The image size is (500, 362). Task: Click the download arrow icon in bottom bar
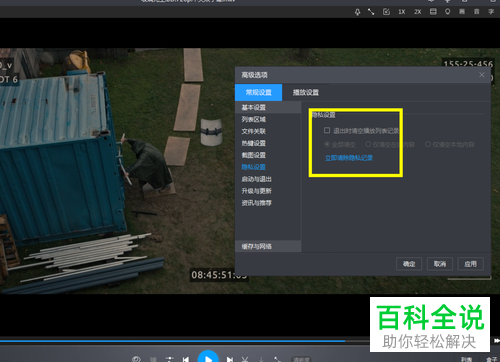click(261, 359)
